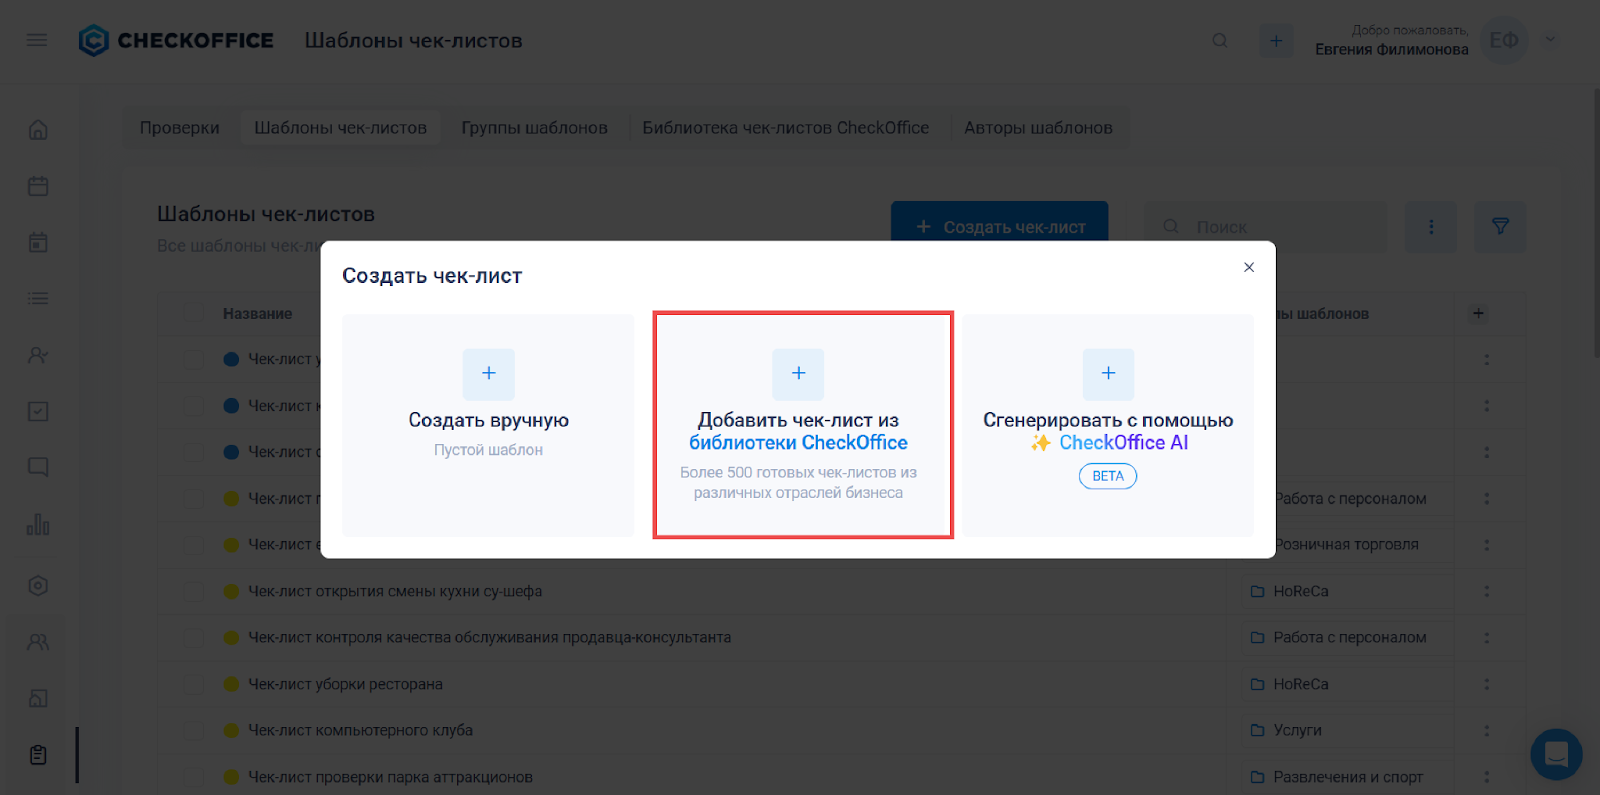Open row menu for Чек-лист открытия смены кухни су-шефа
1600x795 pixels.
tap(1487, 591)
